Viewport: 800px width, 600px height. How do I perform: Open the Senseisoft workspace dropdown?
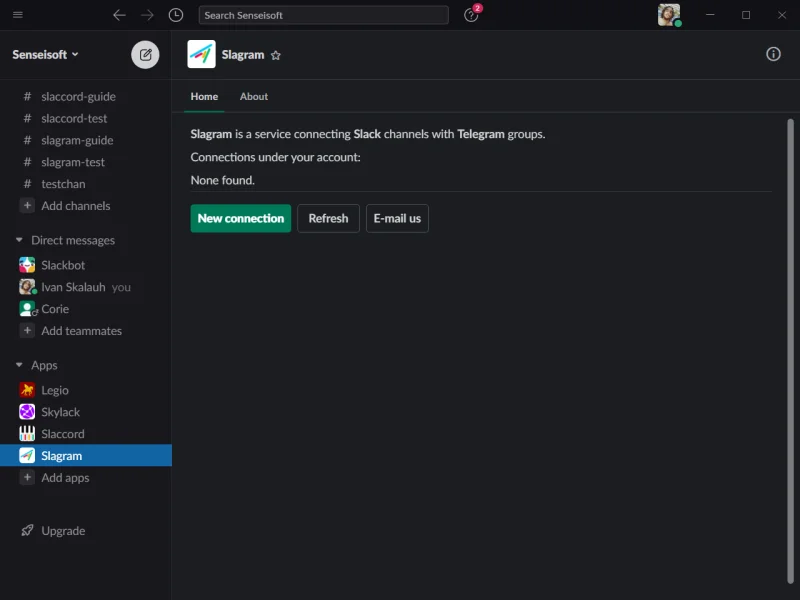[x=45, y=55]
